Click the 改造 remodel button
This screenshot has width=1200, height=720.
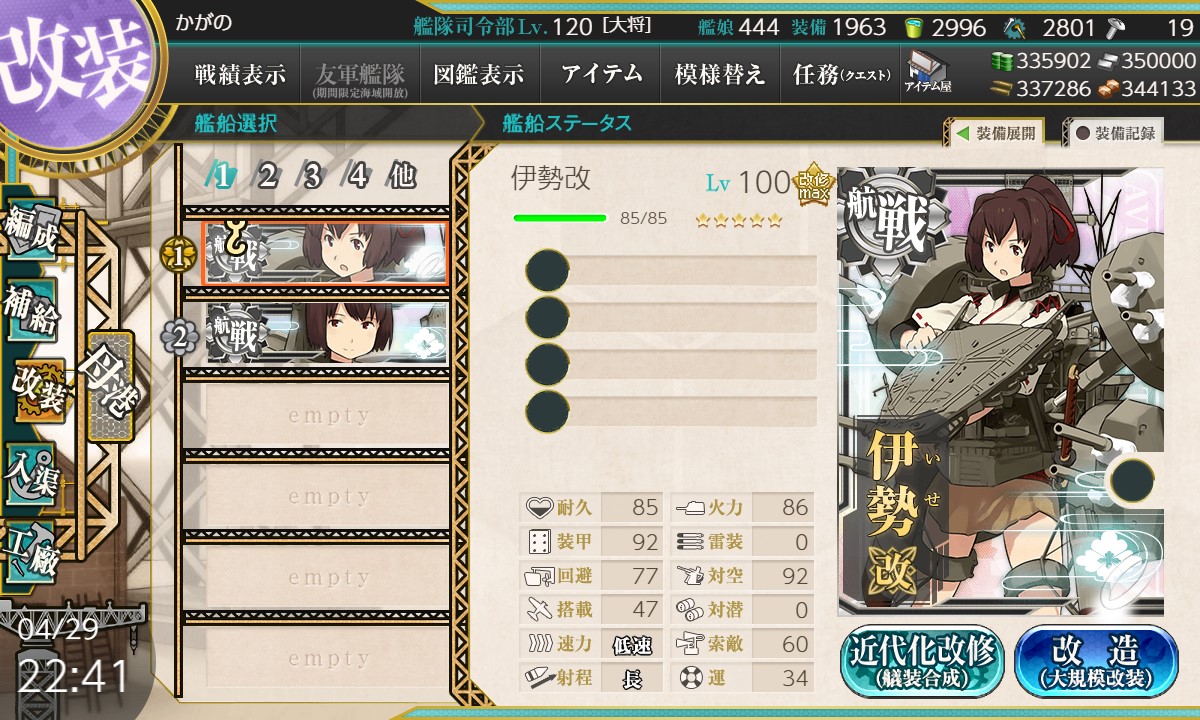[x=1096, y=661]
